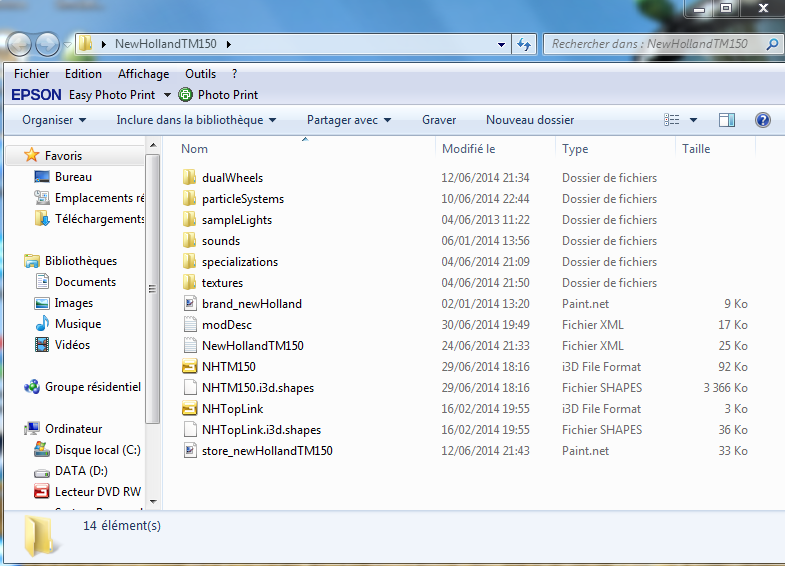The image size is (785, 566).
Task: Select the specializations folder icon
Action: 190,261
